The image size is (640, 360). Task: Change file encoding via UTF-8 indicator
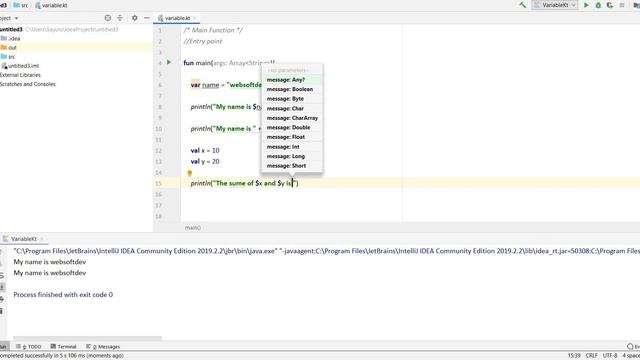tap(610, 356)
